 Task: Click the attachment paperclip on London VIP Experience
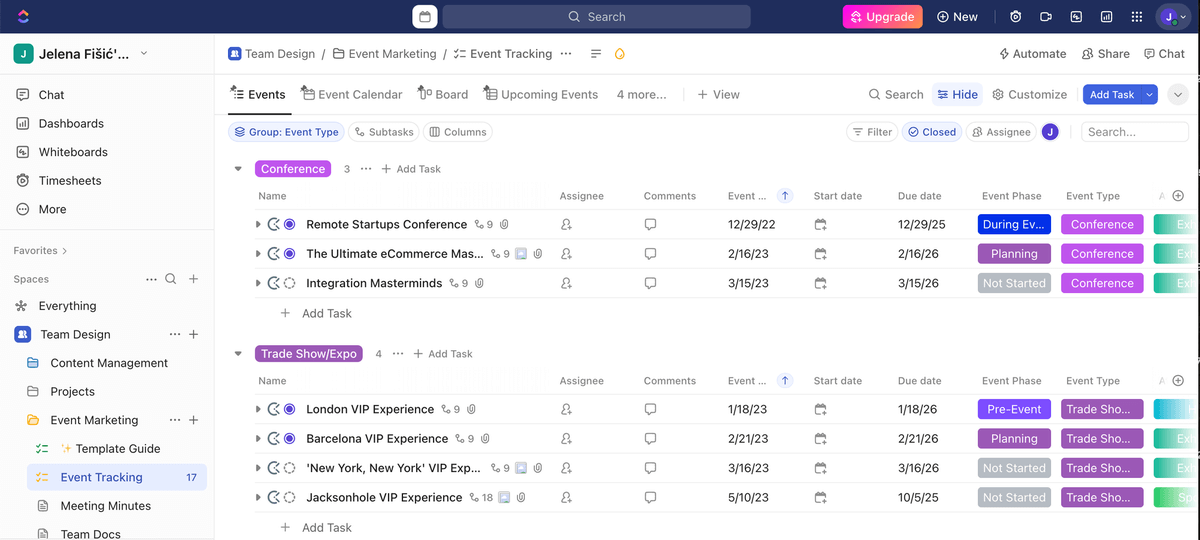tap(471, 409)
